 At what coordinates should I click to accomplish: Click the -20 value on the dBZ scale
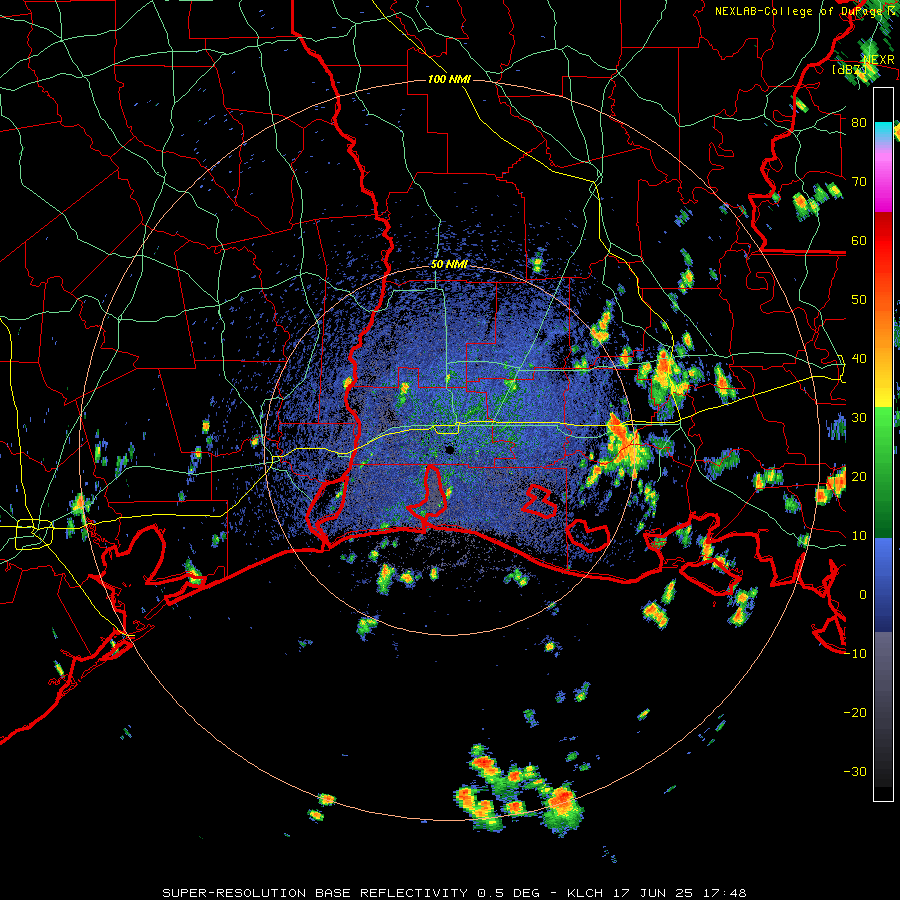tap(855, 713)
